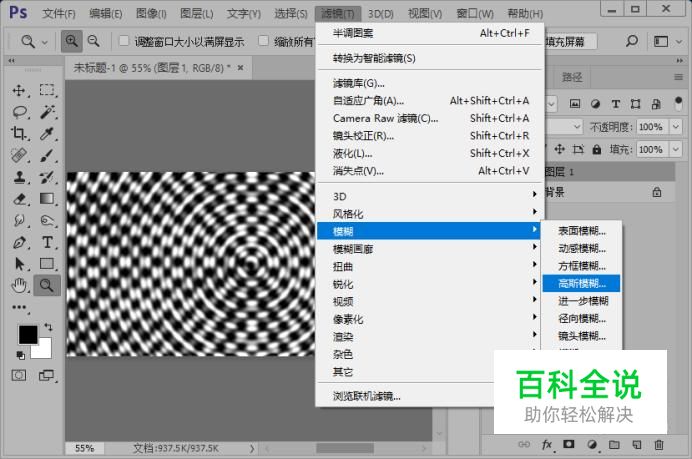
Task: Open the 图像(I) menu
Action: point(151,14)
